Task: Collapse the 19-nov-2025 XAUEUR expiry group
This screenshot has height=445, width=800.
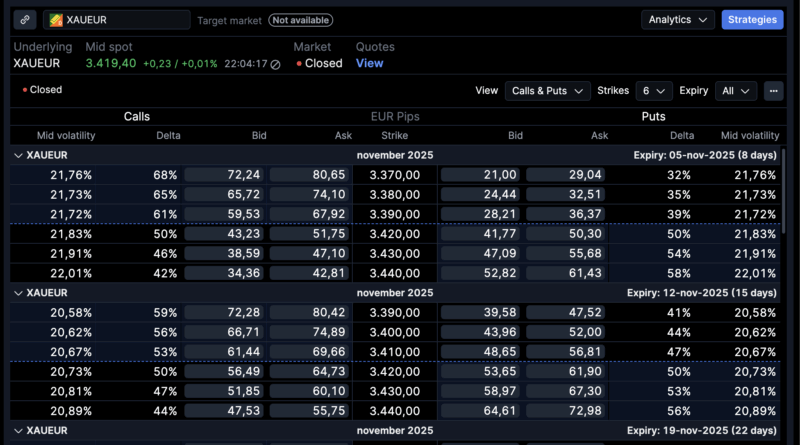Action: (18, 430)
